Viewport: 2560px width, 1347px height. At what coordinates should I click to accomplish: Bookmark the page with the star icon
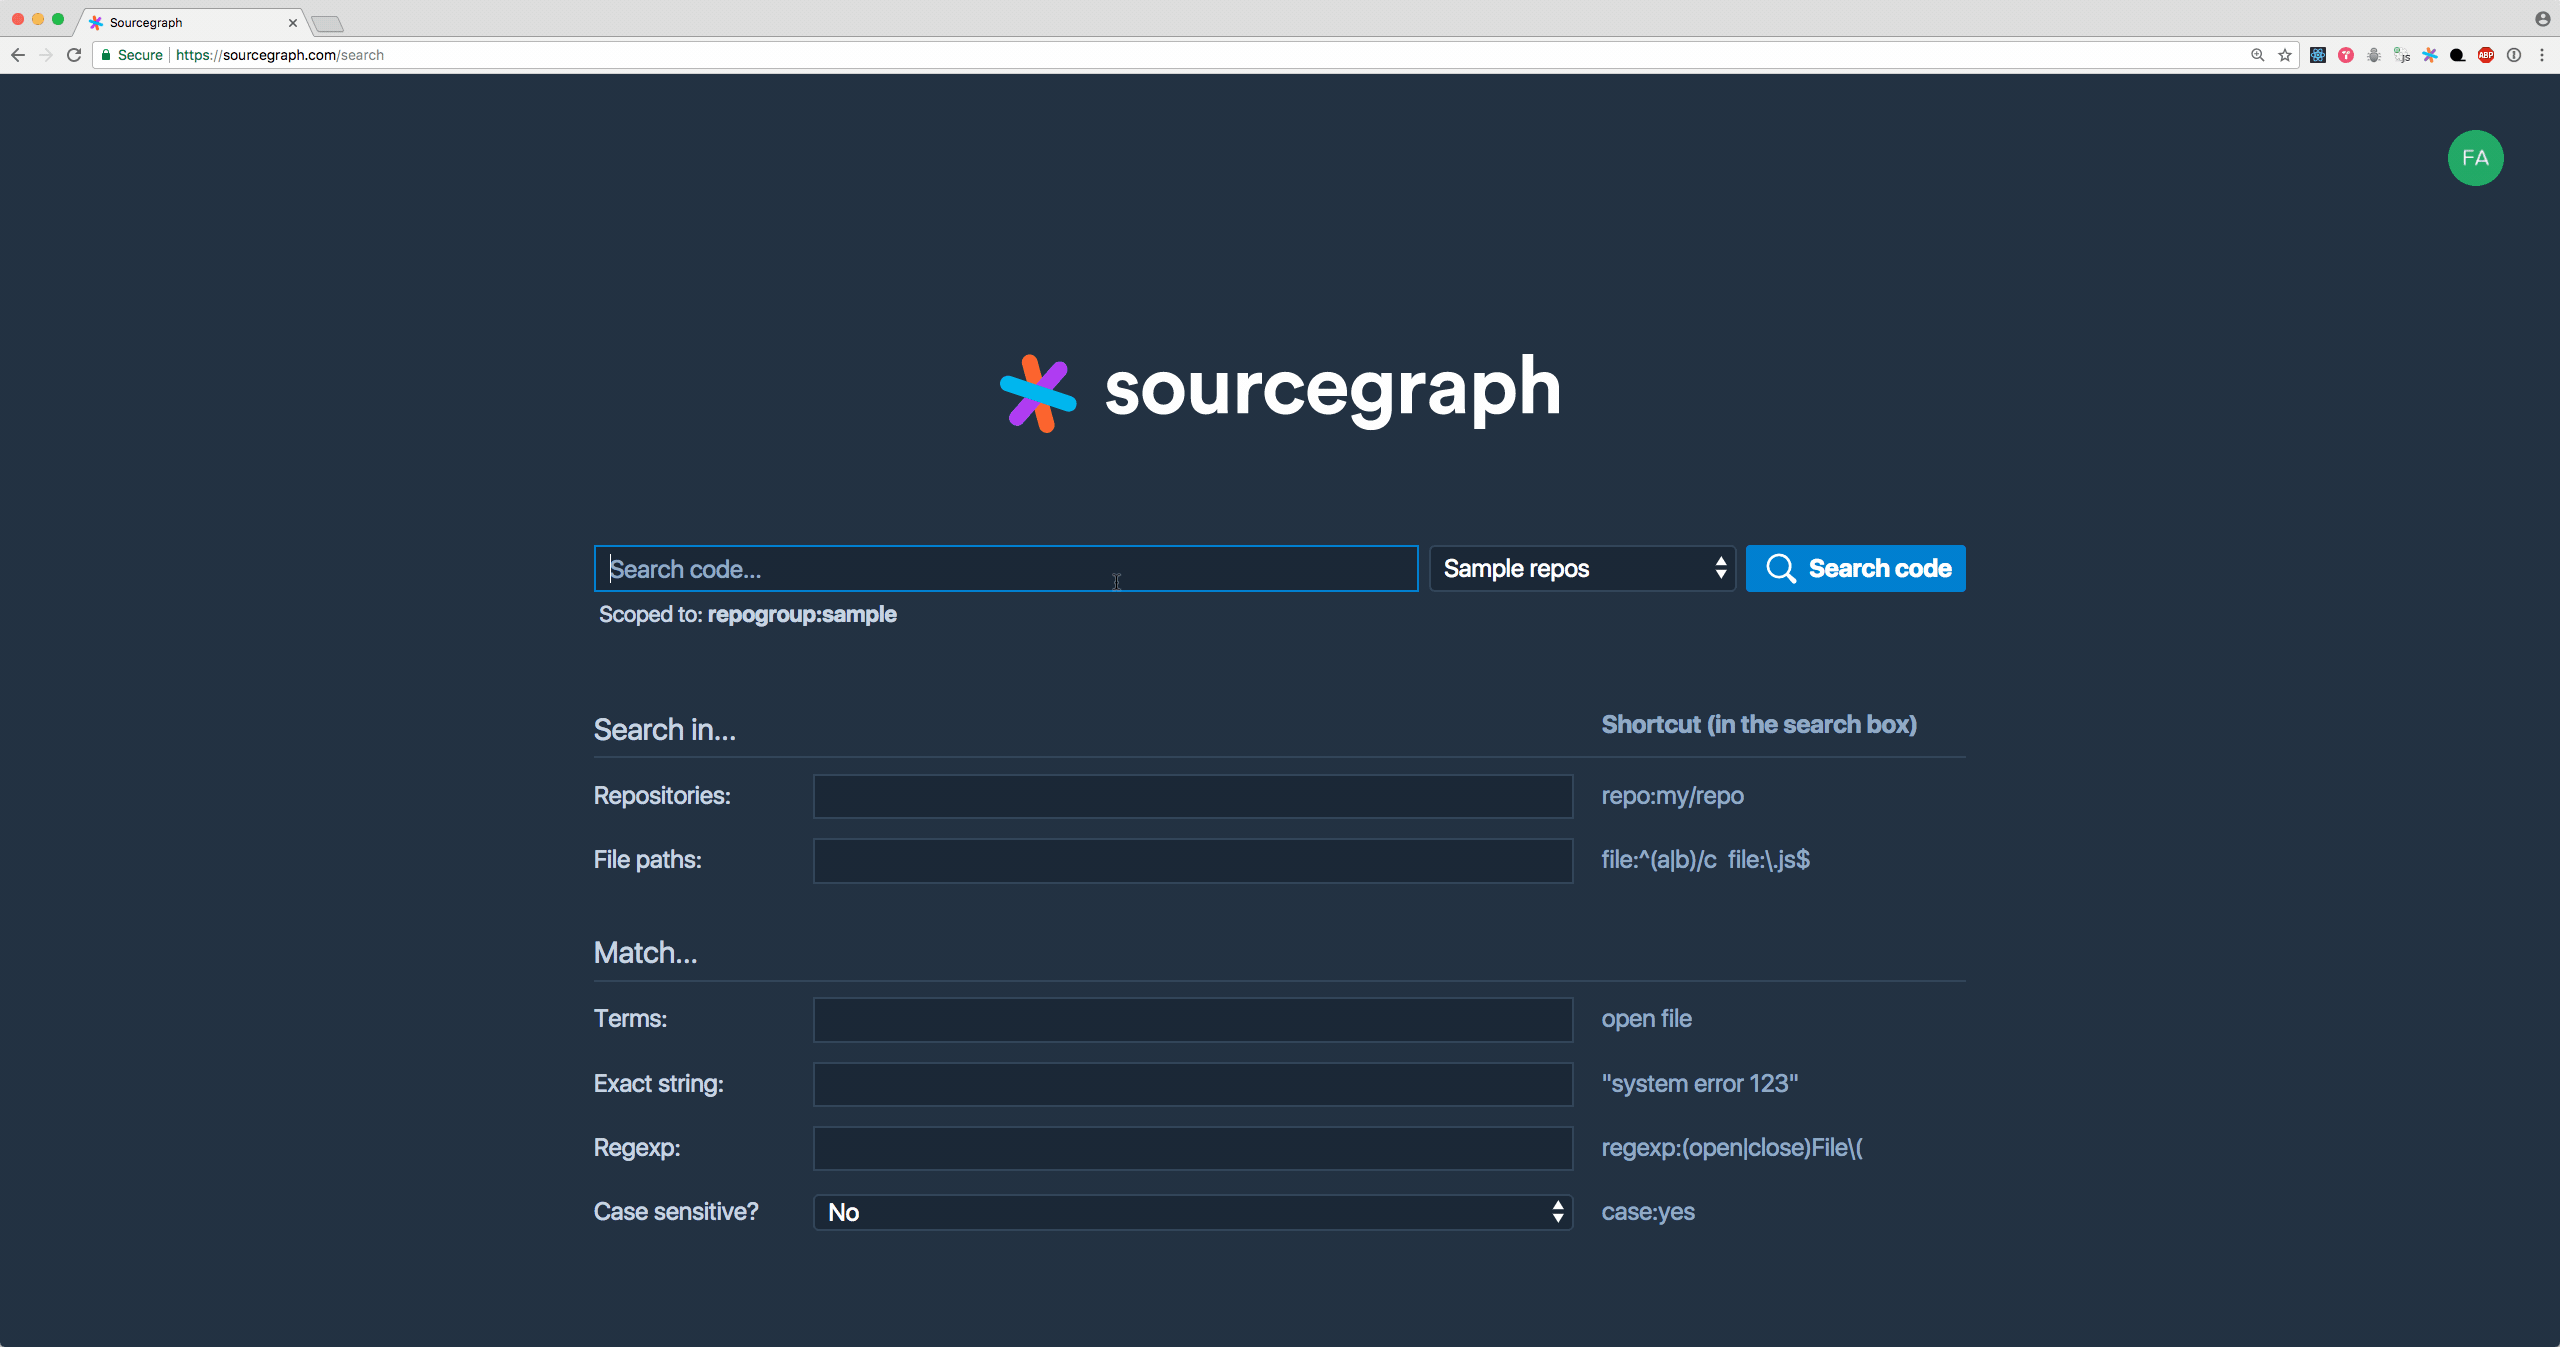pos(2284,55)
